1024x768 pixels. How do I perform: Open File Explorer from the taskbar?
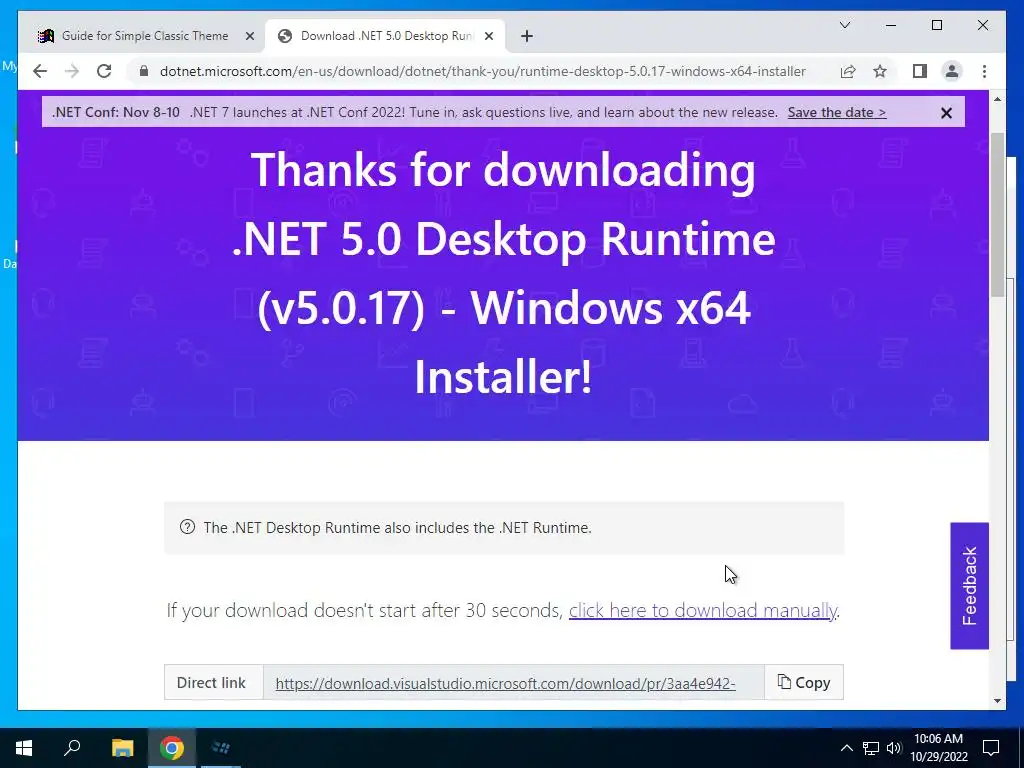pyautogui.click(x=122, y=748)
